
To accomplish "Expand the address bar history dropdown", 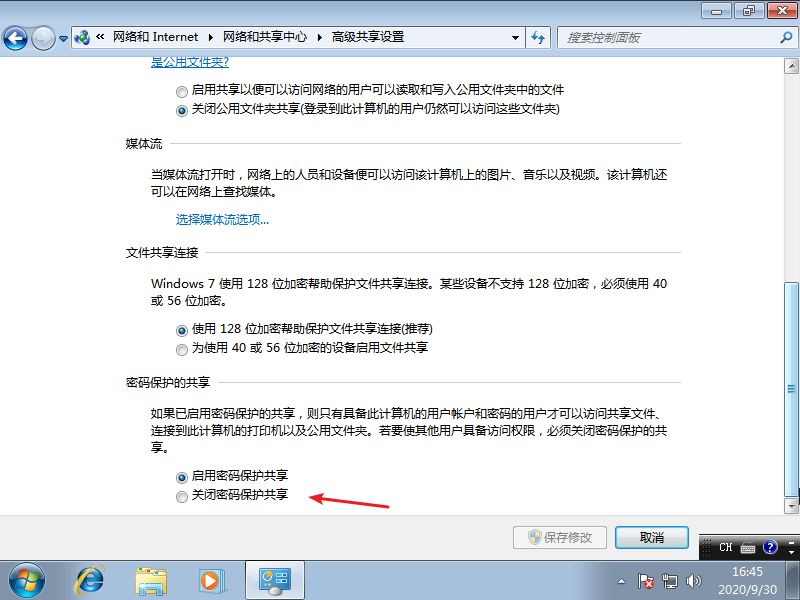I will pyautogui.click(x=515, y=37).
